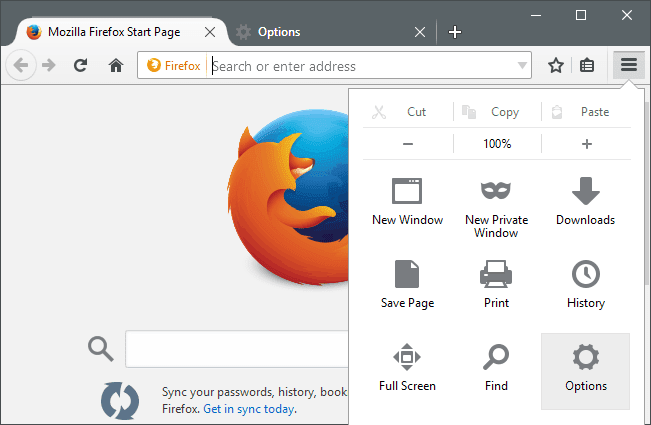Image resolution: width=651 pixels, height=425 pixels.
Task: Click the start page search box
Action: (237, 349)
